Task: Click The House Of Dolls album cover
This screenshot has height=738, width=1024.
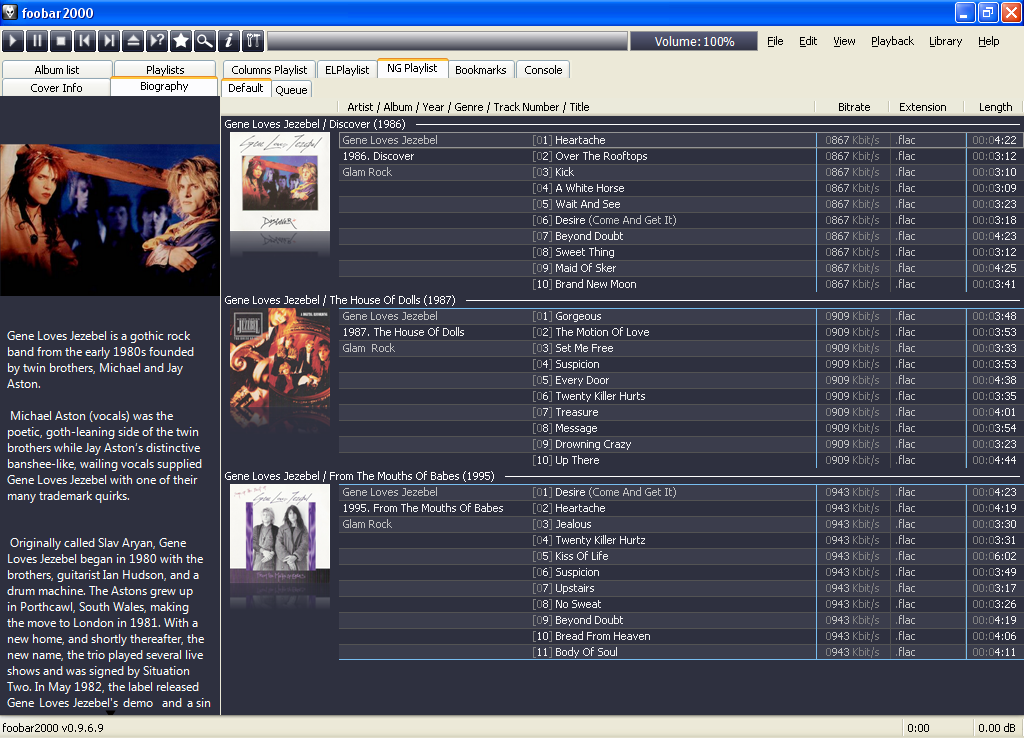Action: (280, 358)
